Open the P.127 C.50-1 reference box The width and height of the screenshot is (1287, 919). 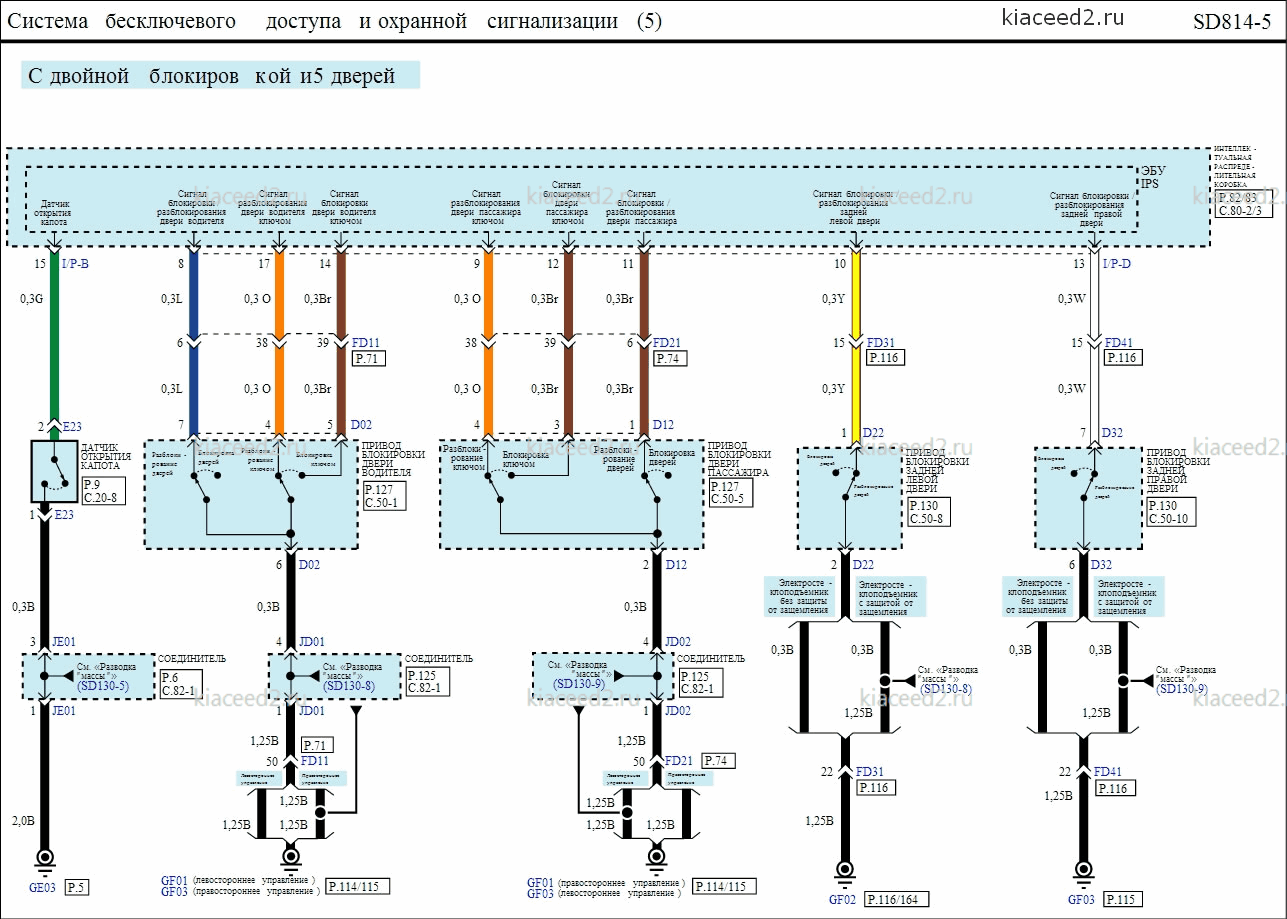pos(385,496)
